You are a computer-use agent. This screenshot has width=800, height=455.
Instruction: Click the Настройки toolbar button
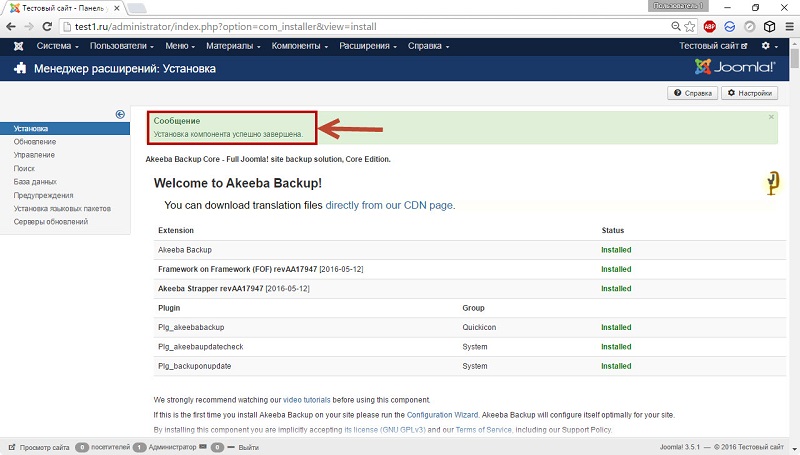[749, 93]
